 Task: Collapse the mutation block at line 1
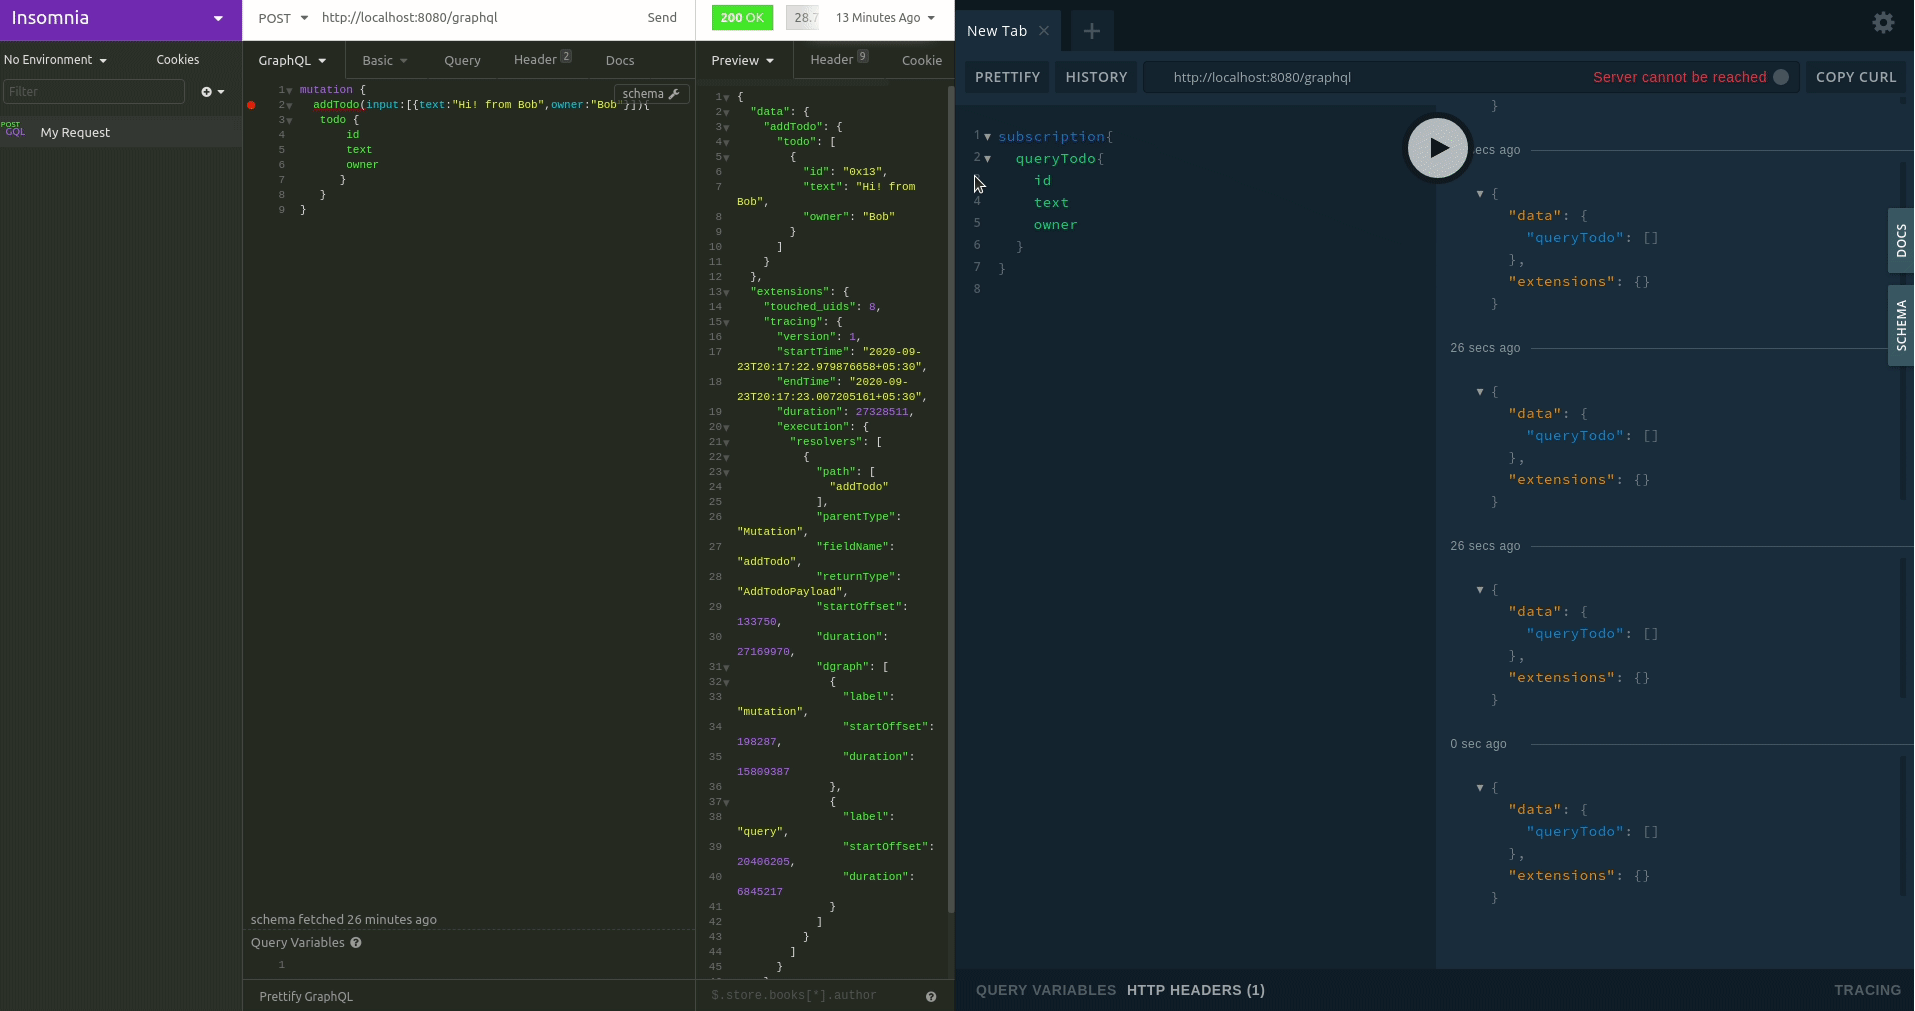[289, 90]
